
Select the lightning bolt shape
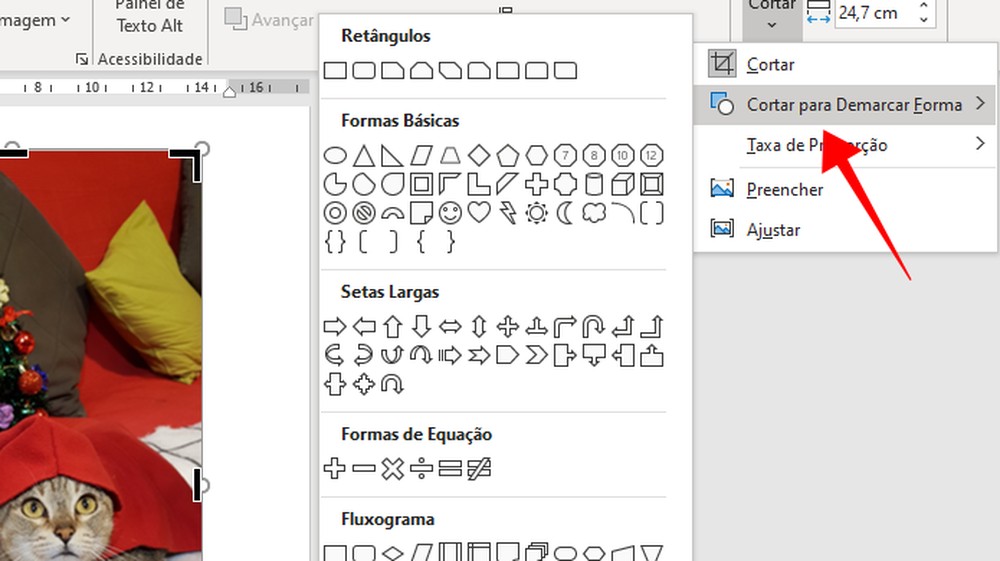(x=508, y=212)
